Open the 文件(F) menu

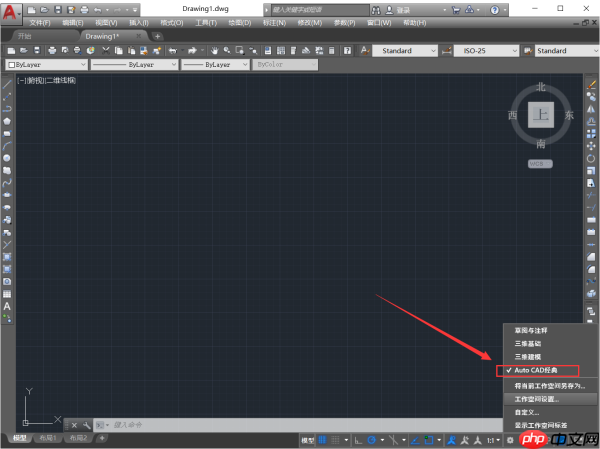pos(40,23)
